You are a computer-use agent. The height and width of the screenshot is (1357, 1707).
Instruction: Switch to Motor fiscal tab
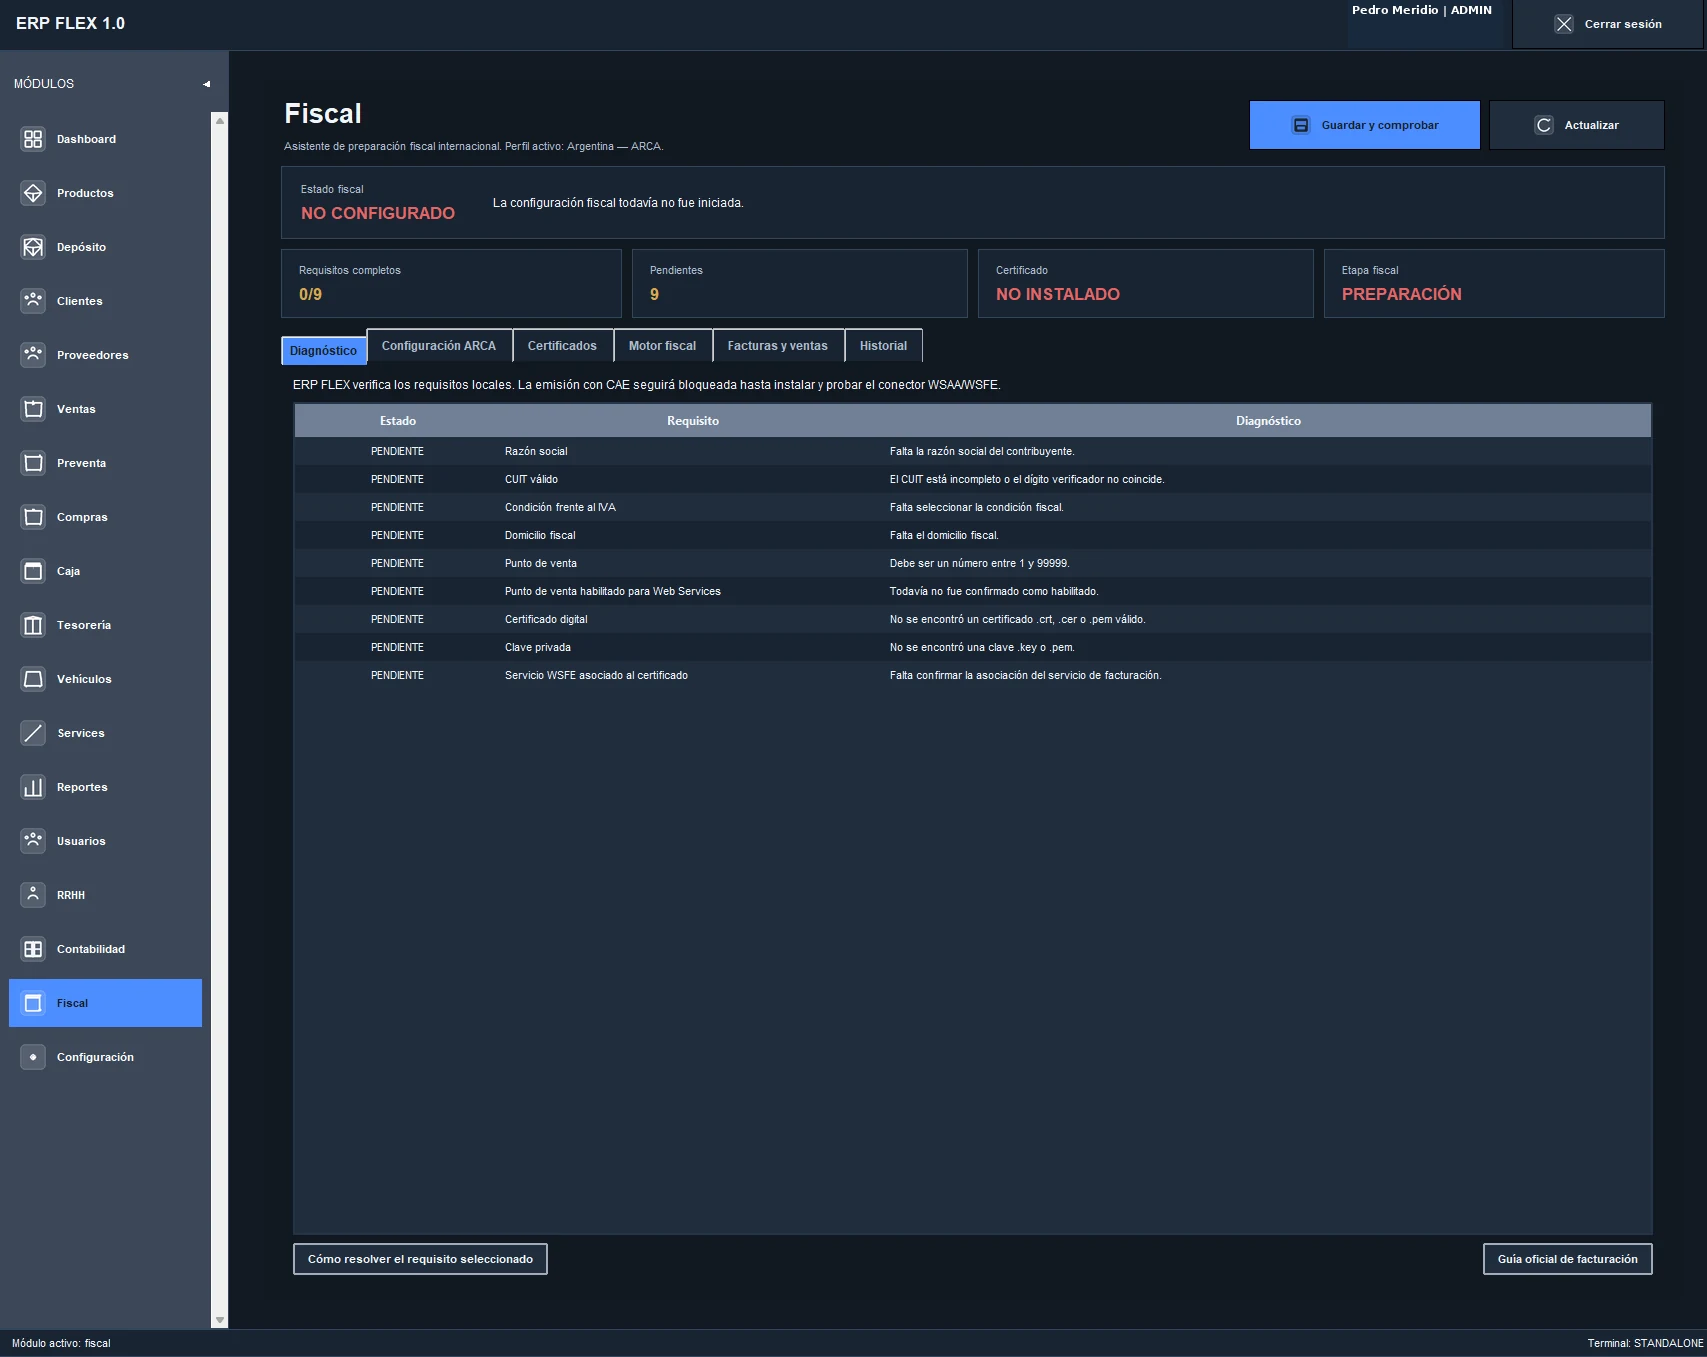[662, 345]
